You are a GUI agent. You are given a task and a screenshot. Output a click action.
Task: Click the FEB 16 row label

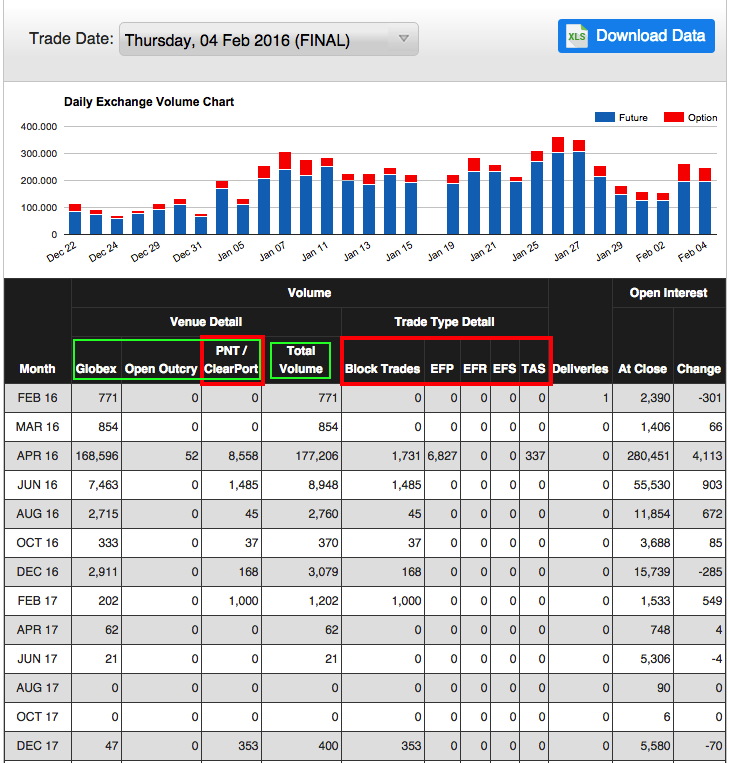point(37,398)
